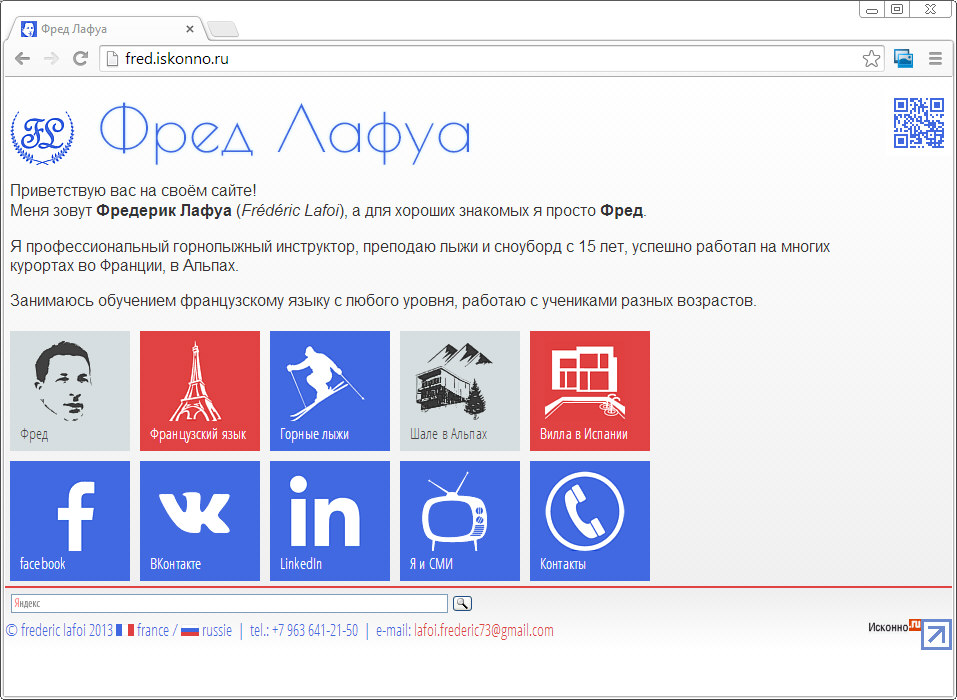The width and height of the screenshot is (957, 700).
Task: Click the address bar with fred.iskonno.ru
Action: pyautogui.click(x=491, y=59)
